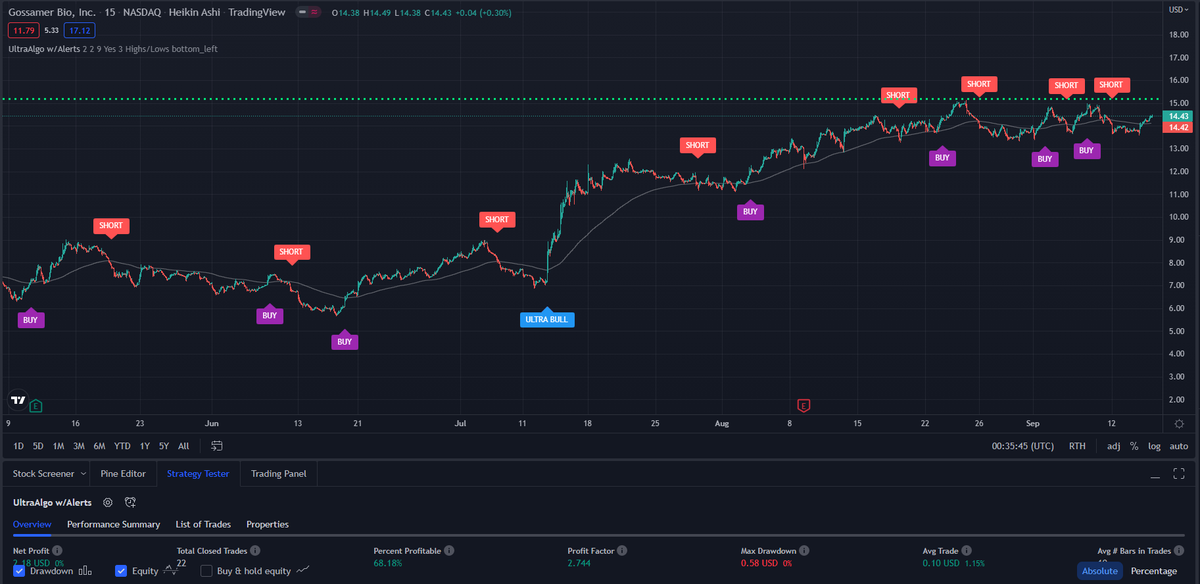
Task: Open chart axis settings gear icon
Action: [1179, 424]
